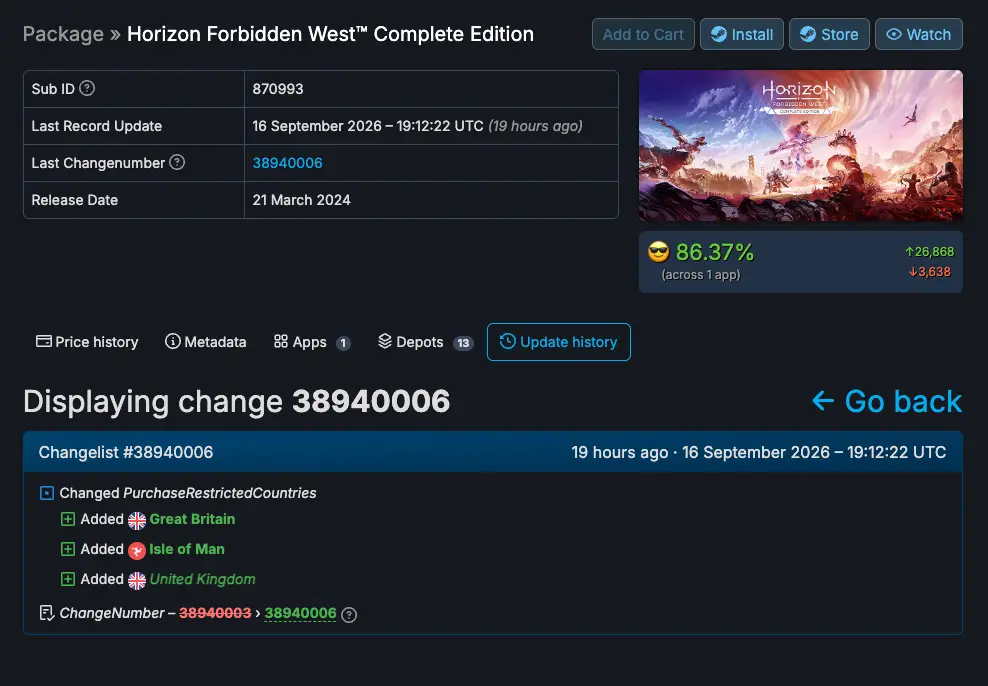Click the sunglasses emoji rating icon
This screenshot has height=686, width=988.
pyautogui.click(x=658, y=252)
